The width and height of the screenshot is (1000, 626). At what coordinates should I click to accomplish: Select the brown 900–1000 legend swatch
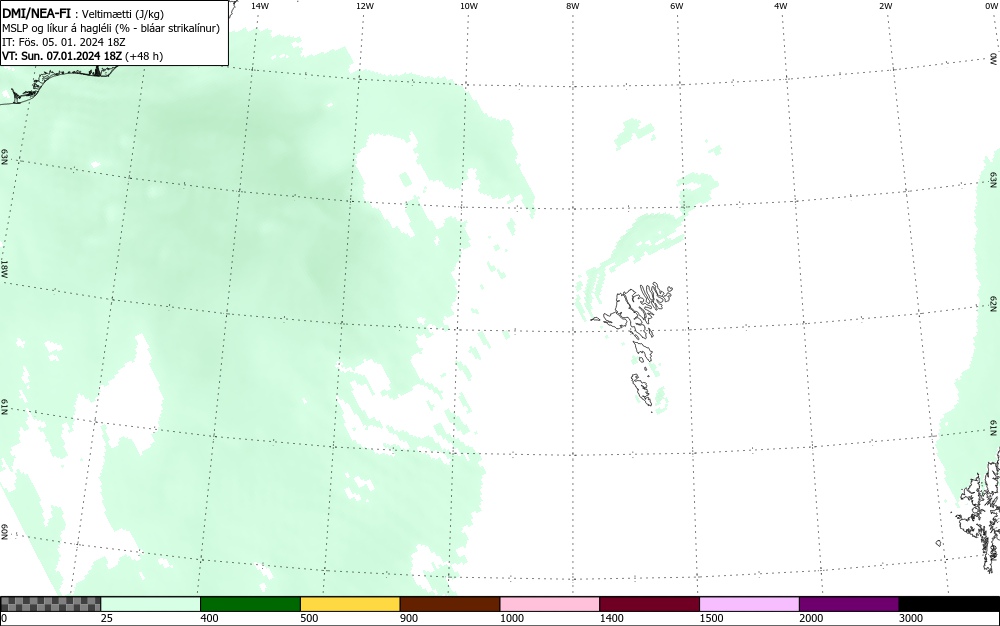[x=450, y=604]
